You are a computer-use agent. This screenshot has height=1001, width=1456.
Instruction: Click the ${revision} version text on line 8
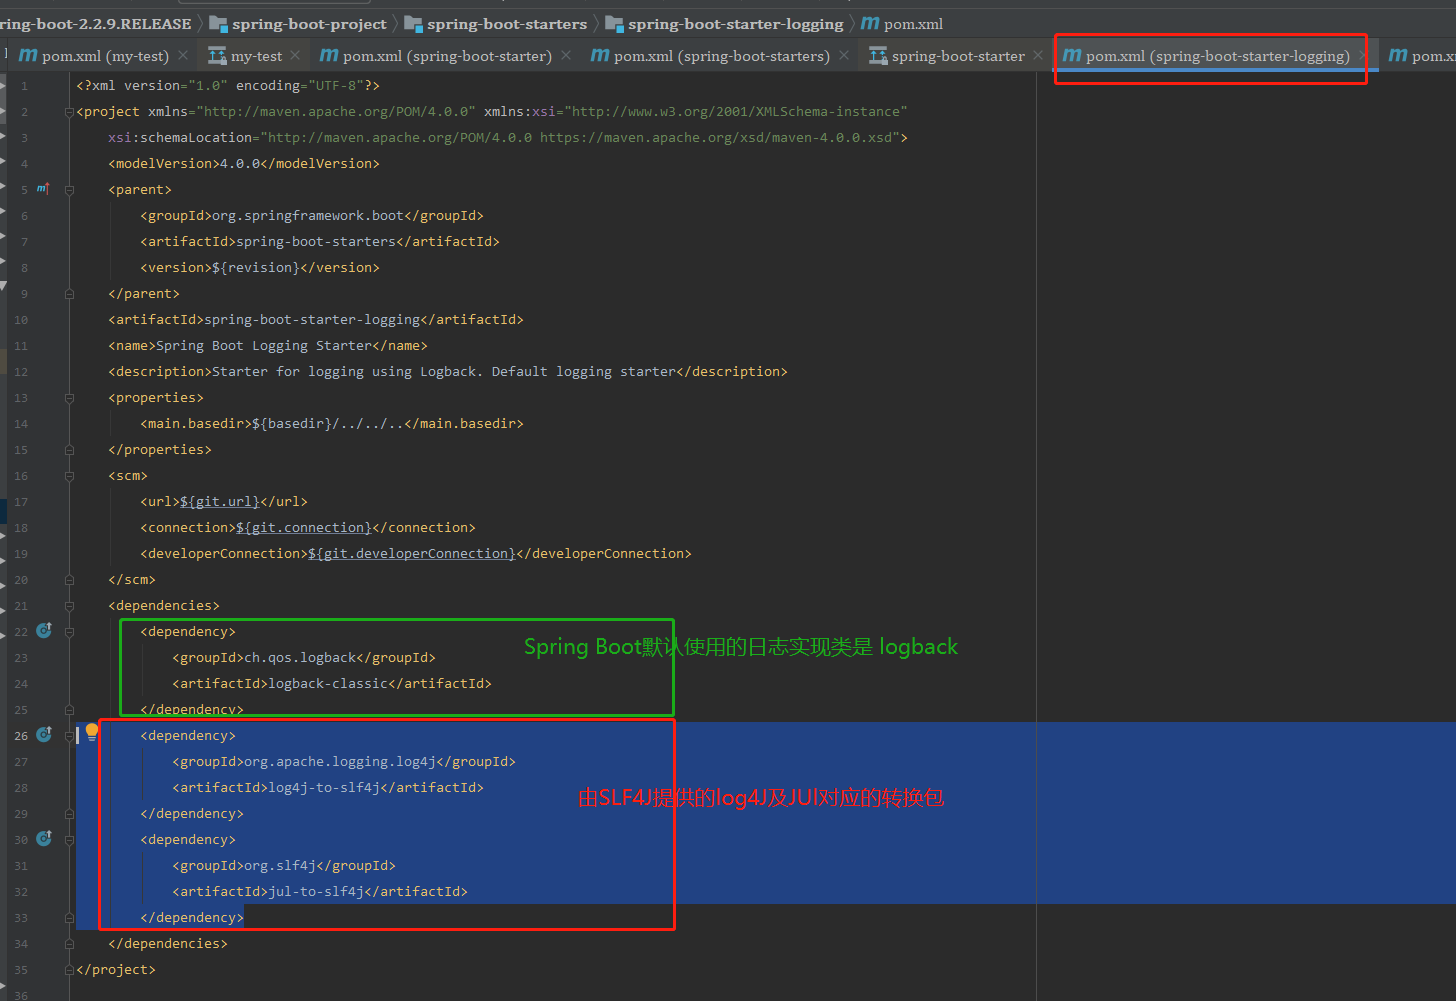coord(256,267)
